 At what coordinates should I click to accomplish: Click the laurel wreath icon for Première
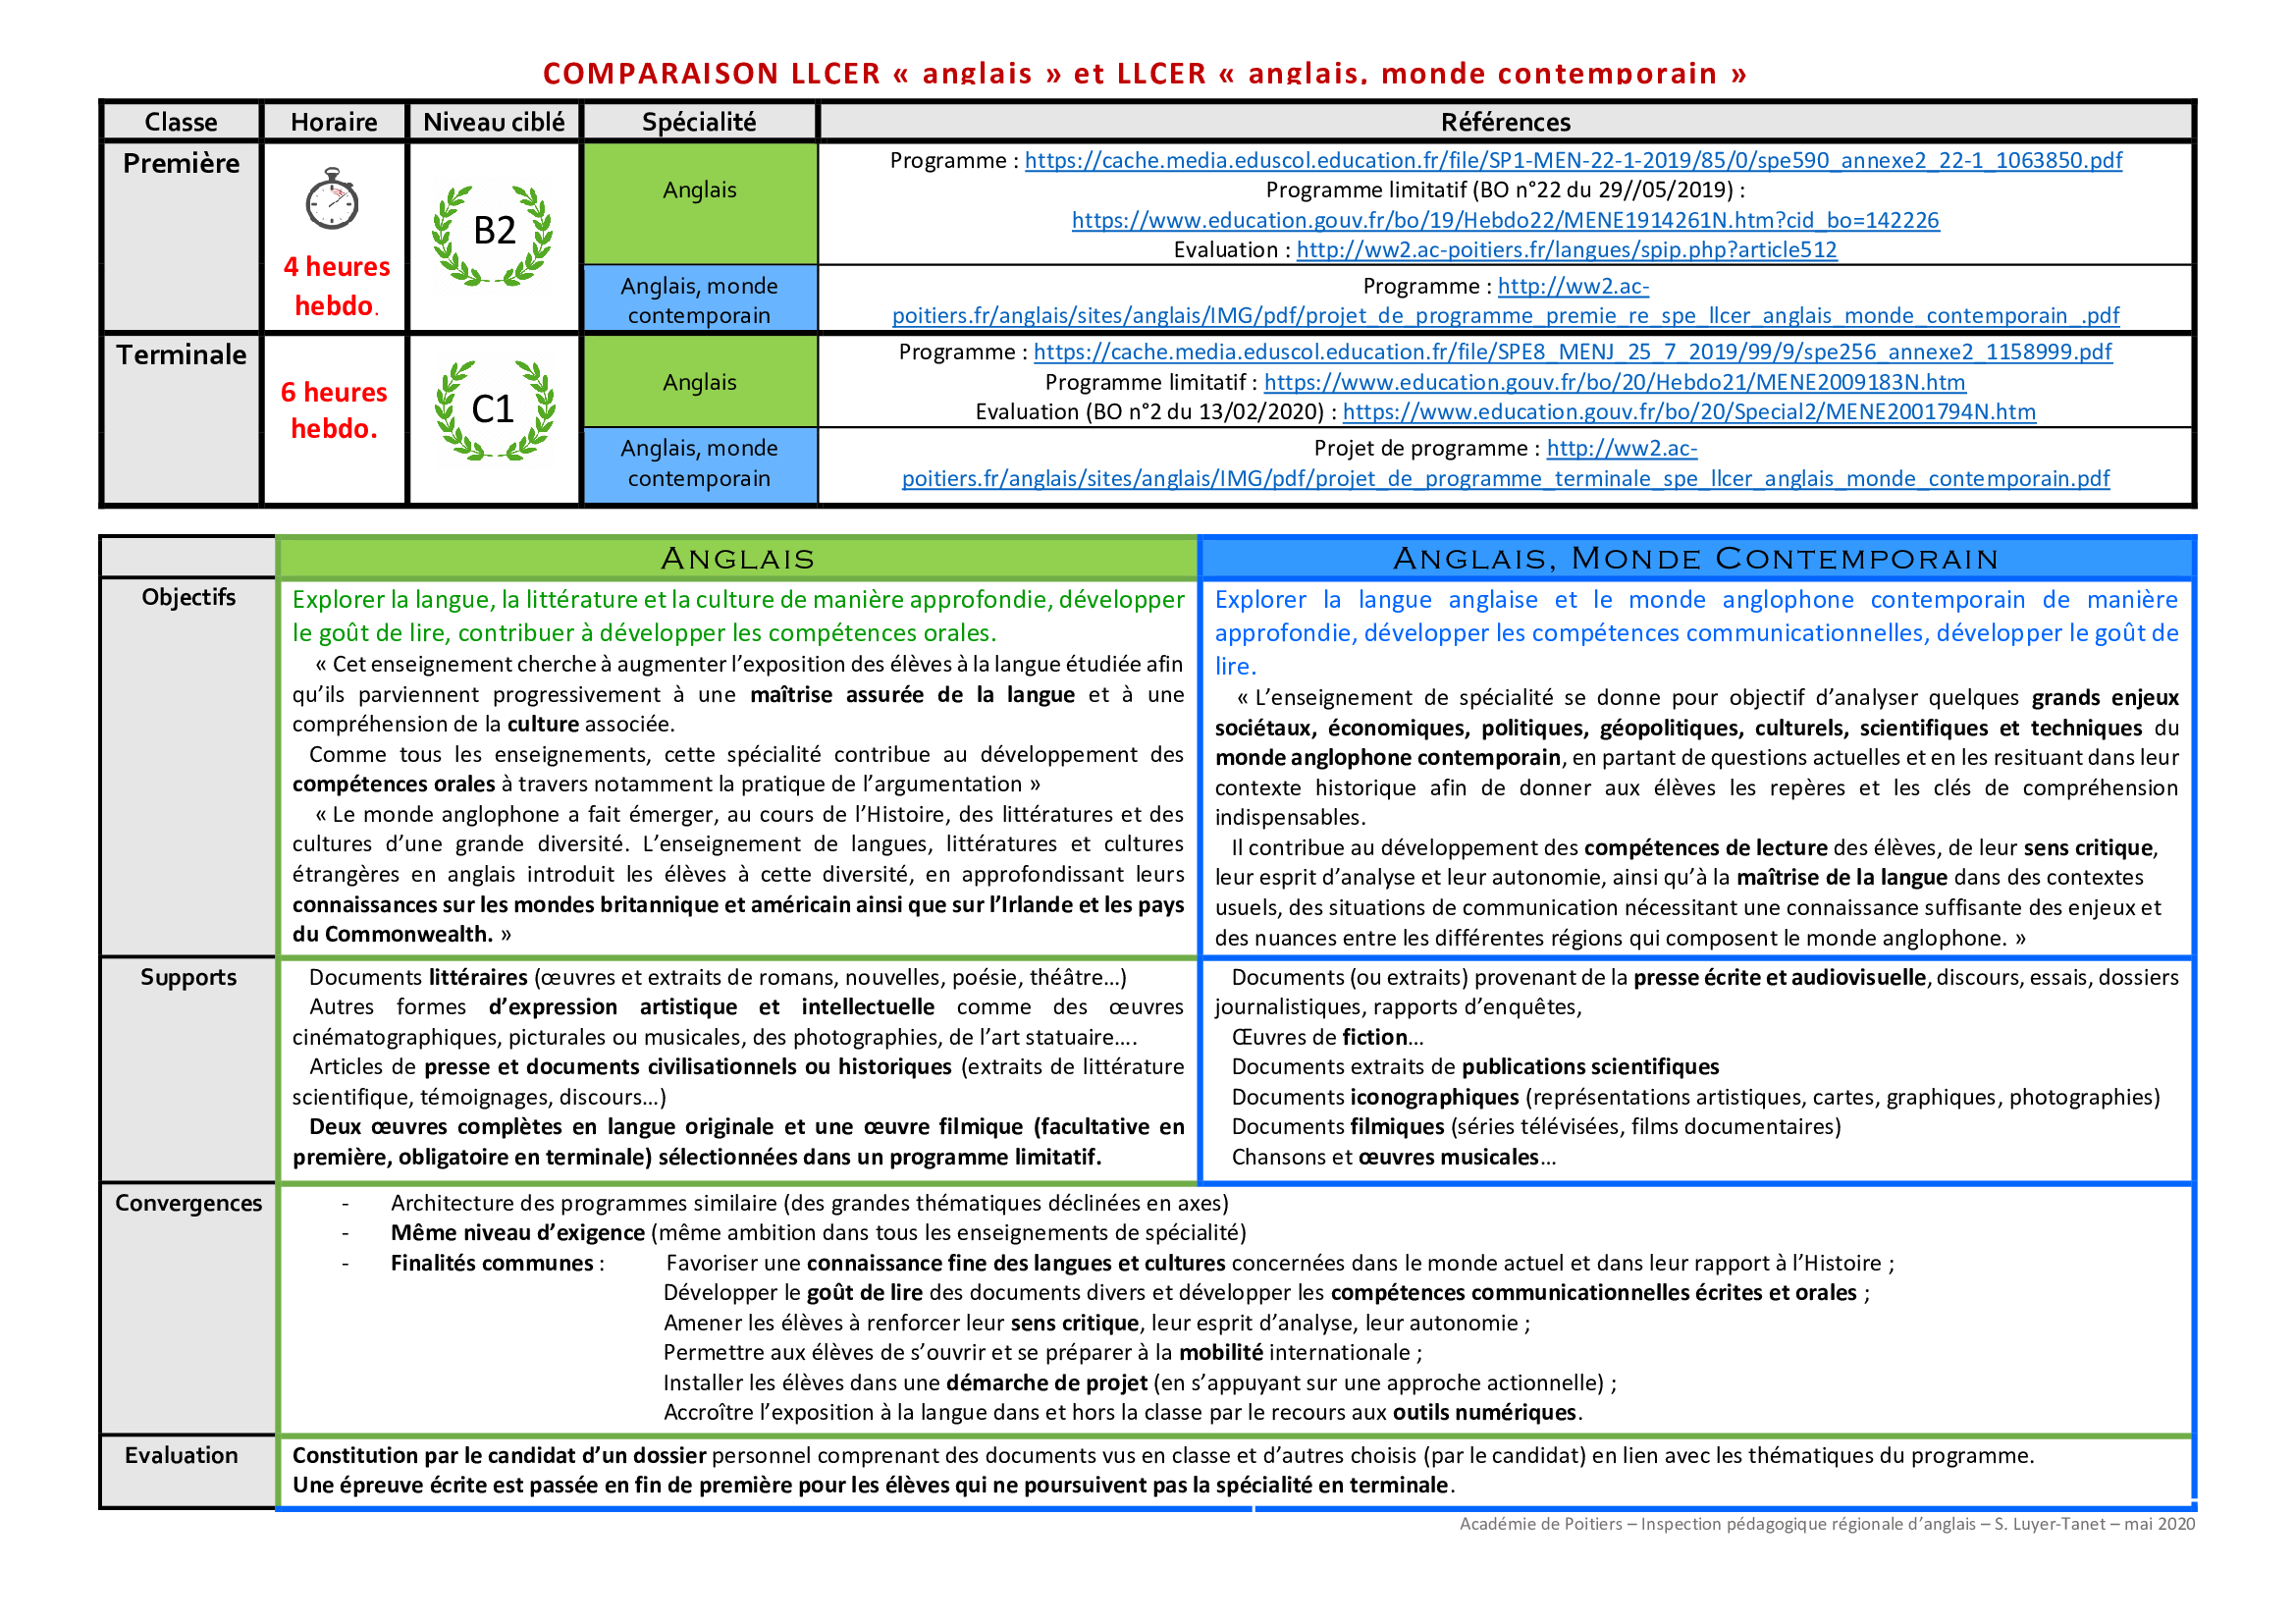(x=492, y=236)
